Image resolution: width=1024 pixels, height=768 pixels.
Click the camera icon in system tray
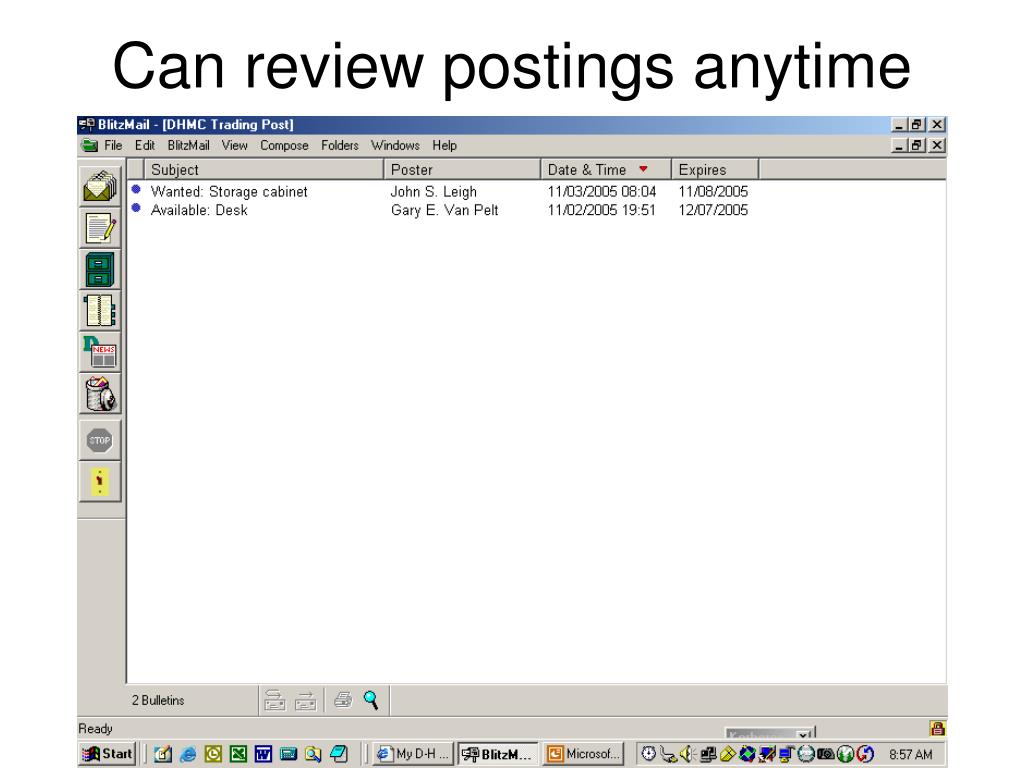[825, 754]
